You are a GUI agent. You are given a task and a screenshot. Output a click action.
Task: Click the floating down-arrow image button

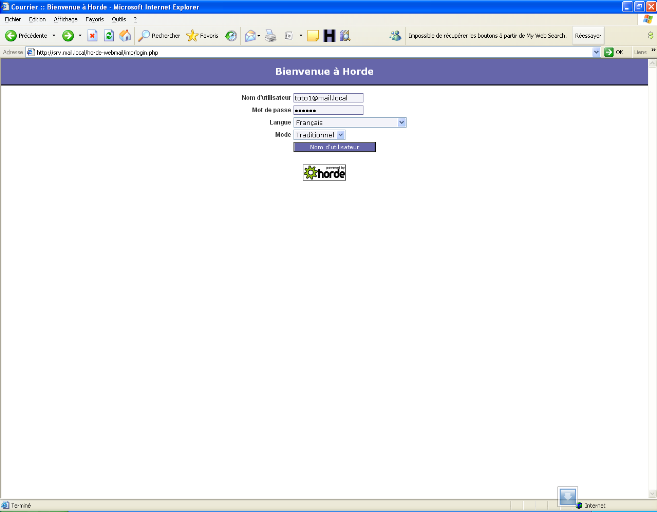tap(567, 496)
